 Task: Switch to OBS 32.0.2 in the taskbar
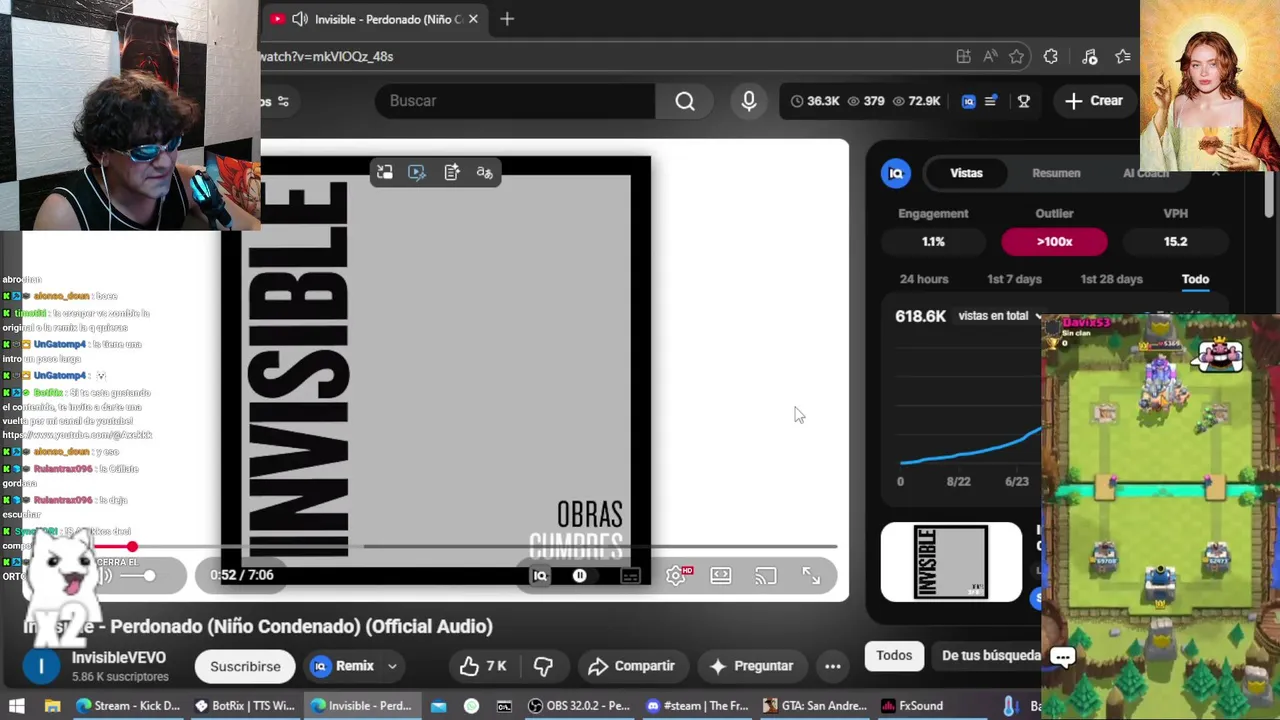[579, 706]
